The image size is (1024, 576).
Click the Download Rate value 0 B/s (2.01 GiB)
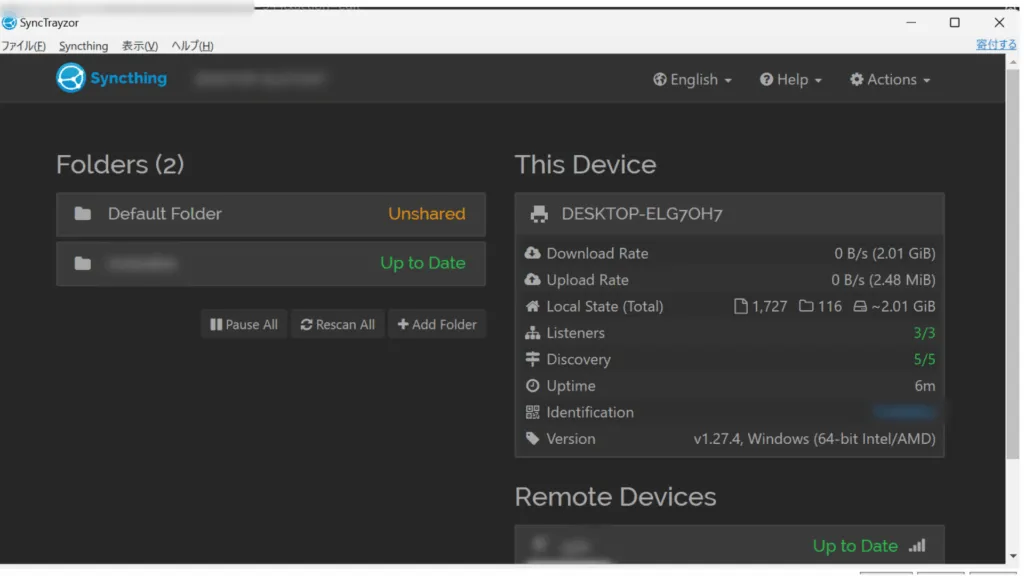[x=884, y=253]
